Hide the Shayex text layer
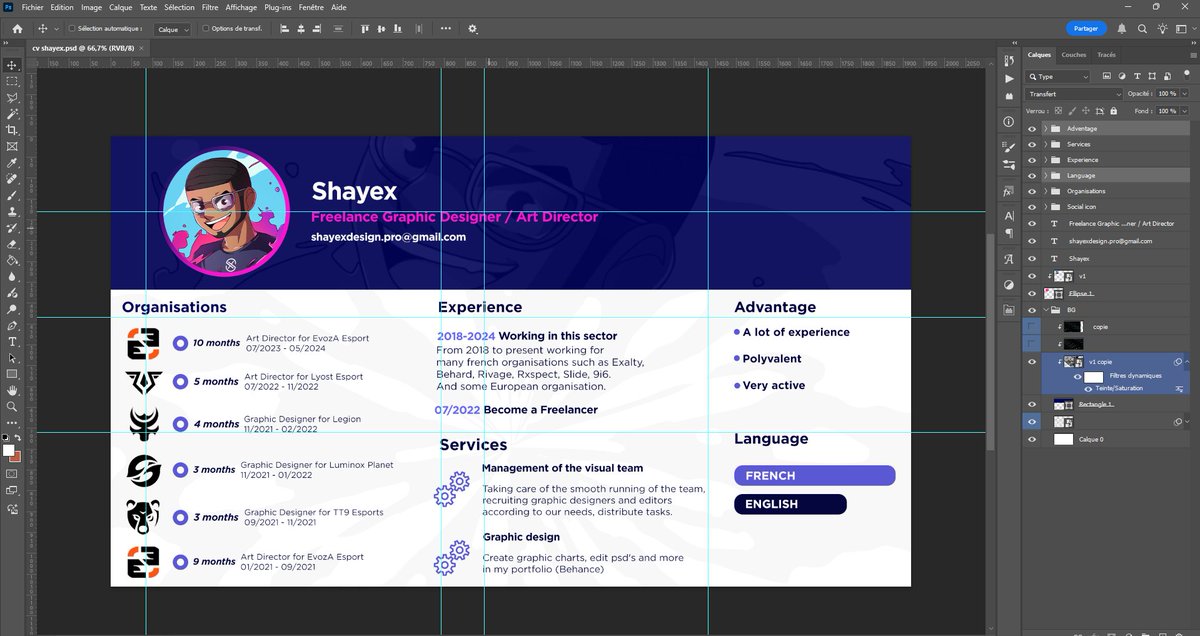1200x636 pixels. tap(1032, 258)
